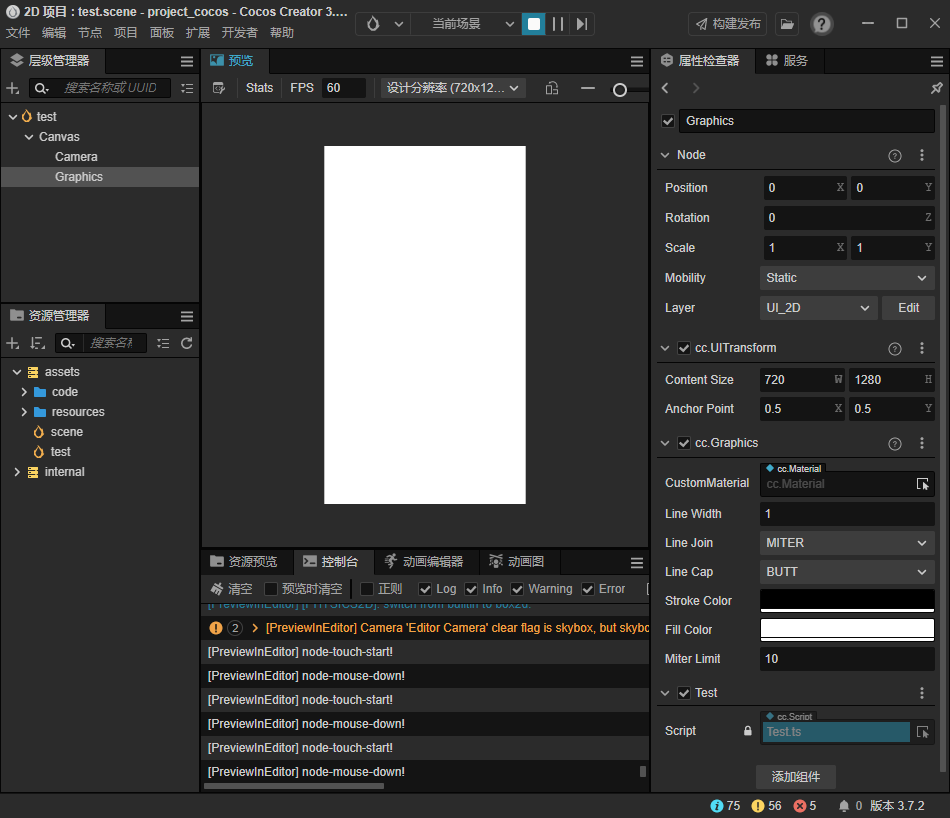Open the design resolution dropdown

tap(454, 88)
